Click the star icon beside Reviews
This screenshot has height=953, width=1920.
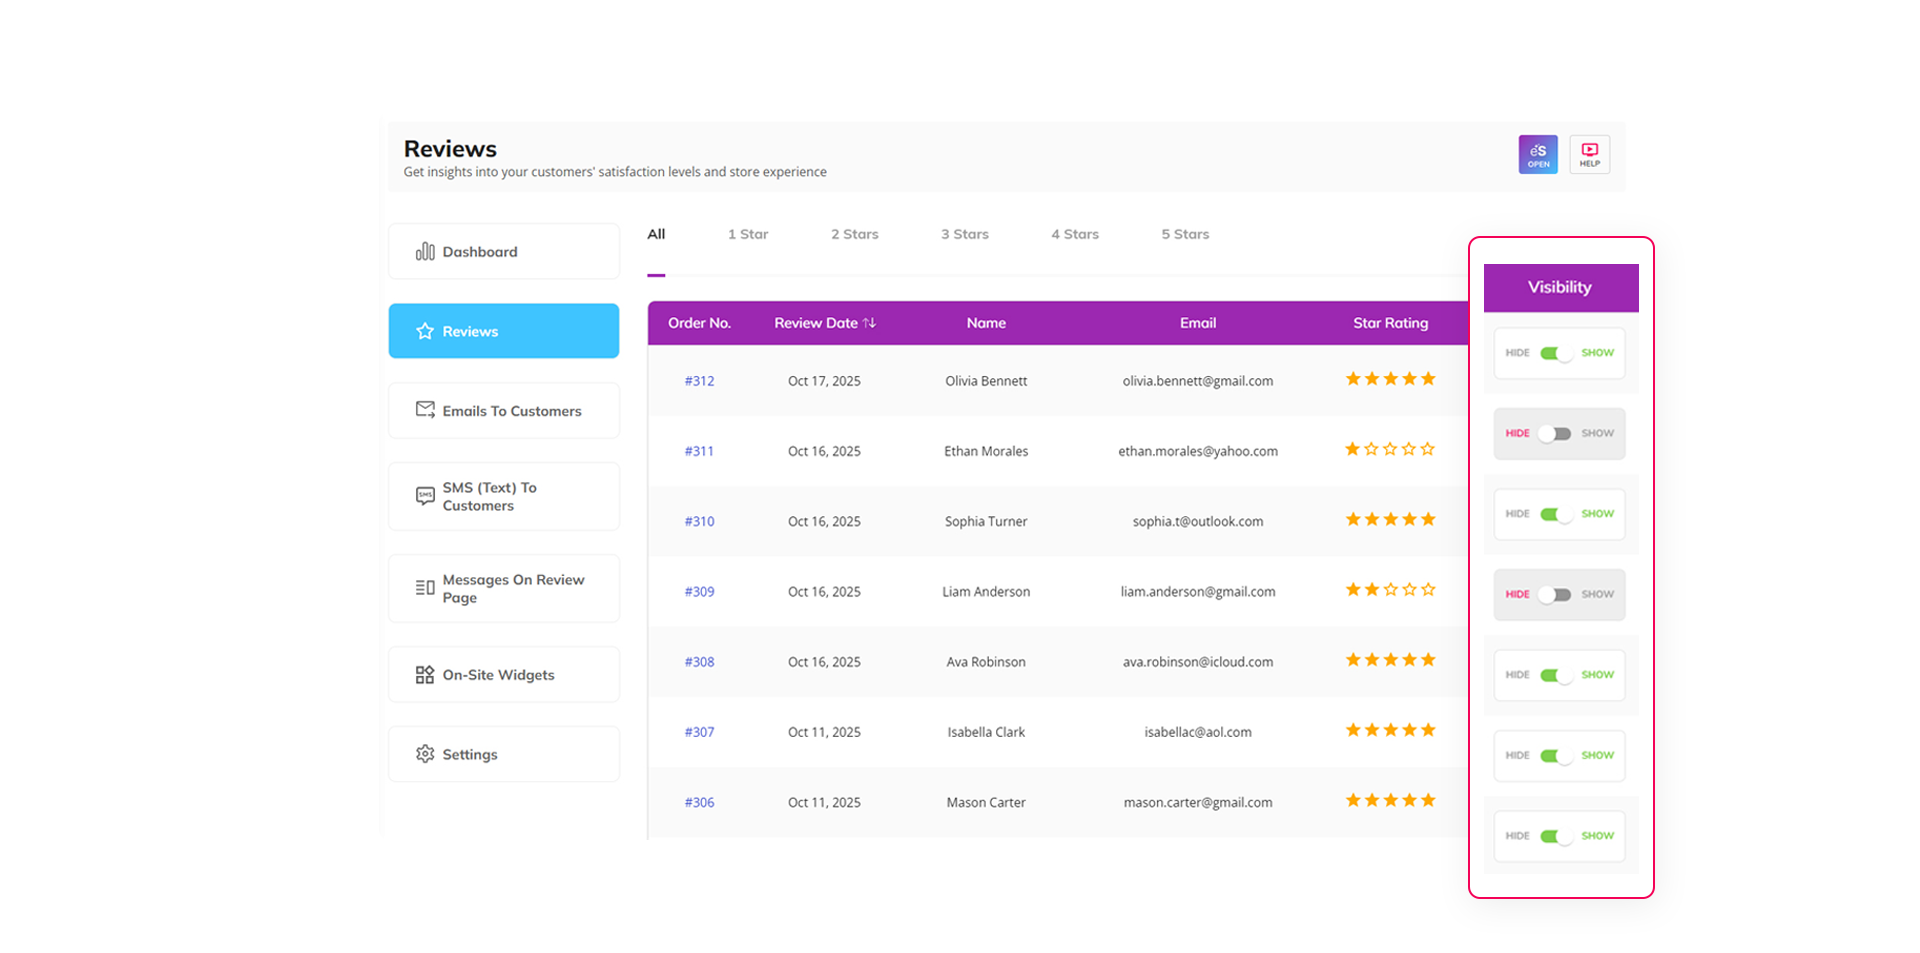click(x=424, y=331)
